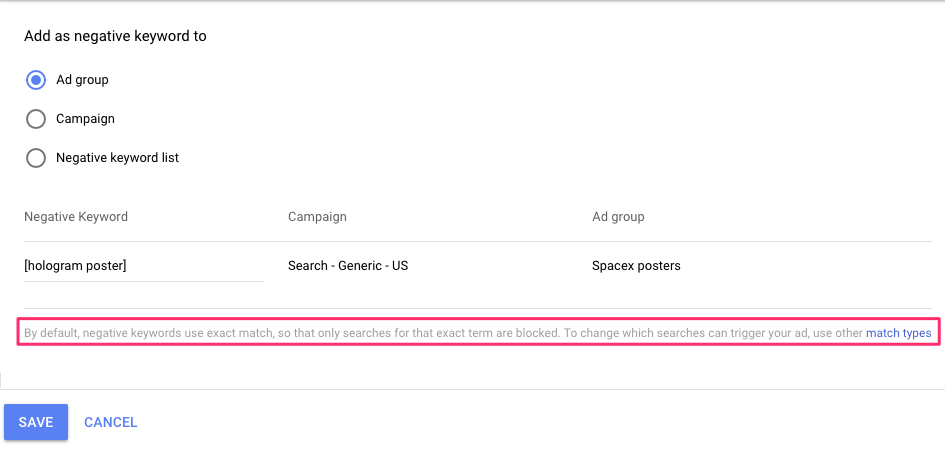
Task: Click the 'Campaign' radio label text
Action: click(85, 119)
